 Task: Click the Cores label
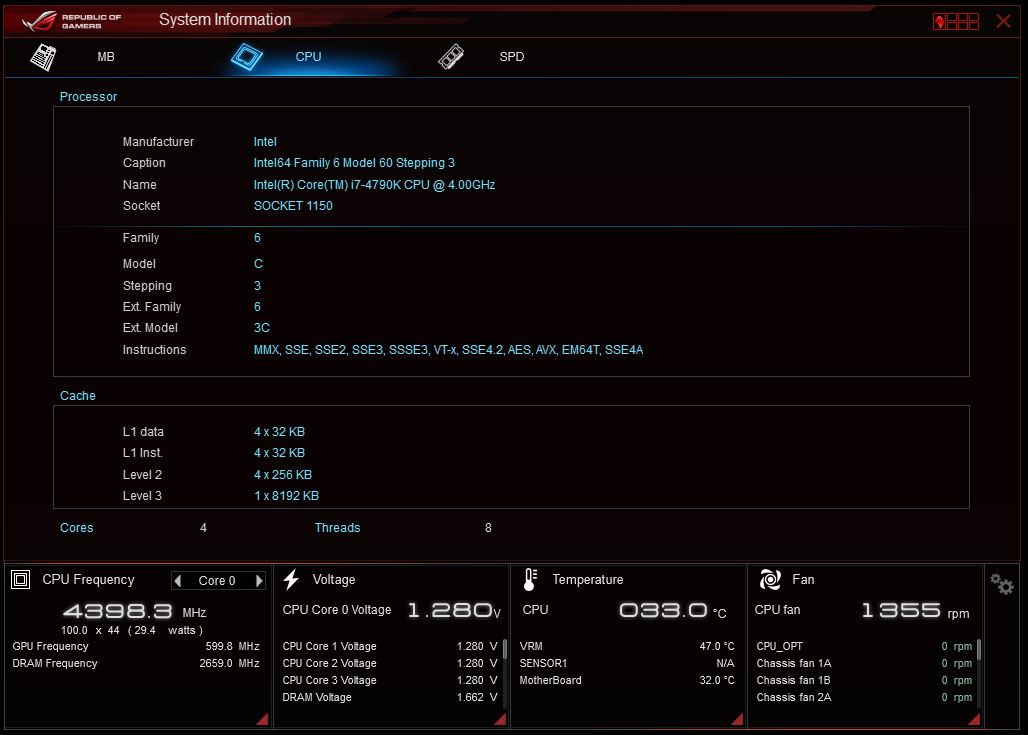click(x=77, y=528)
